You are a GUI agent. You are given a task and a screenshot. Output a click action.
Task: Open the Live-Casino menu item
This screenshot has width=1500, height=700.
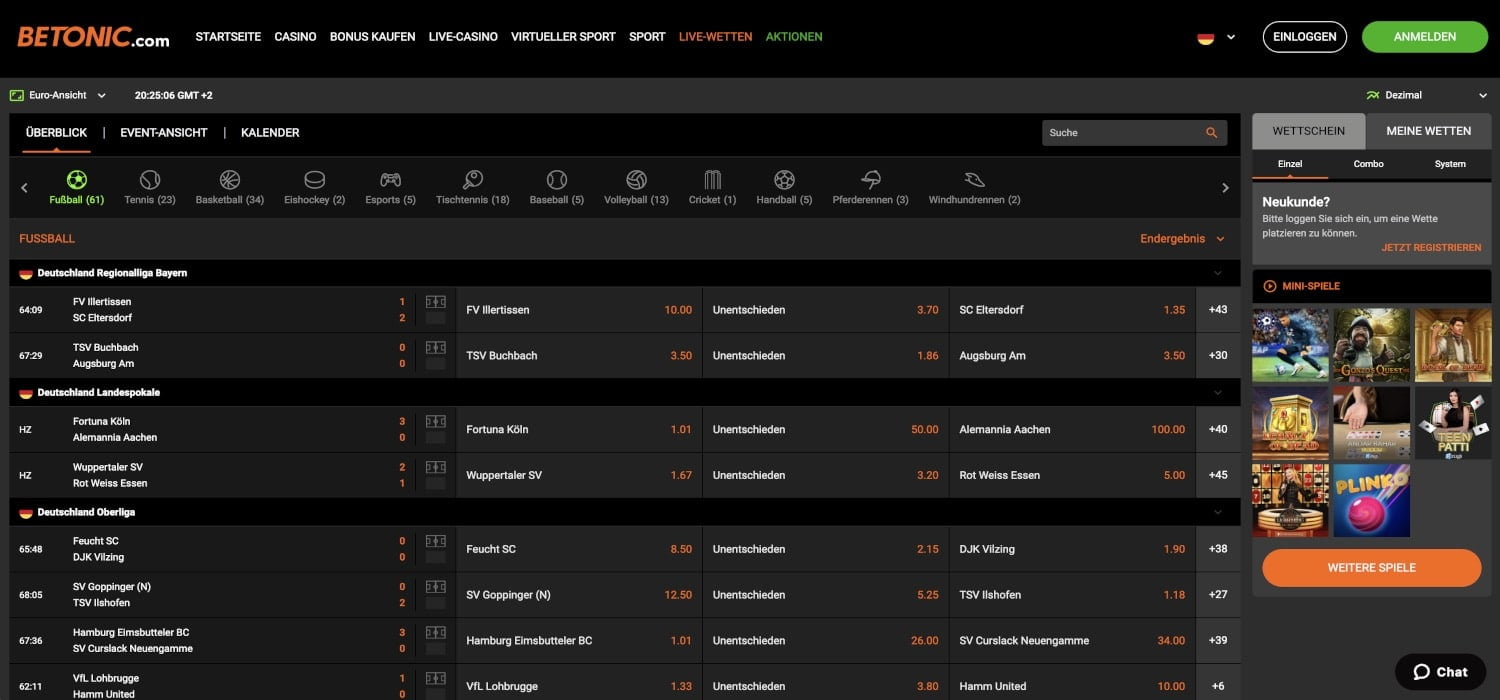(x=463, y=37)
